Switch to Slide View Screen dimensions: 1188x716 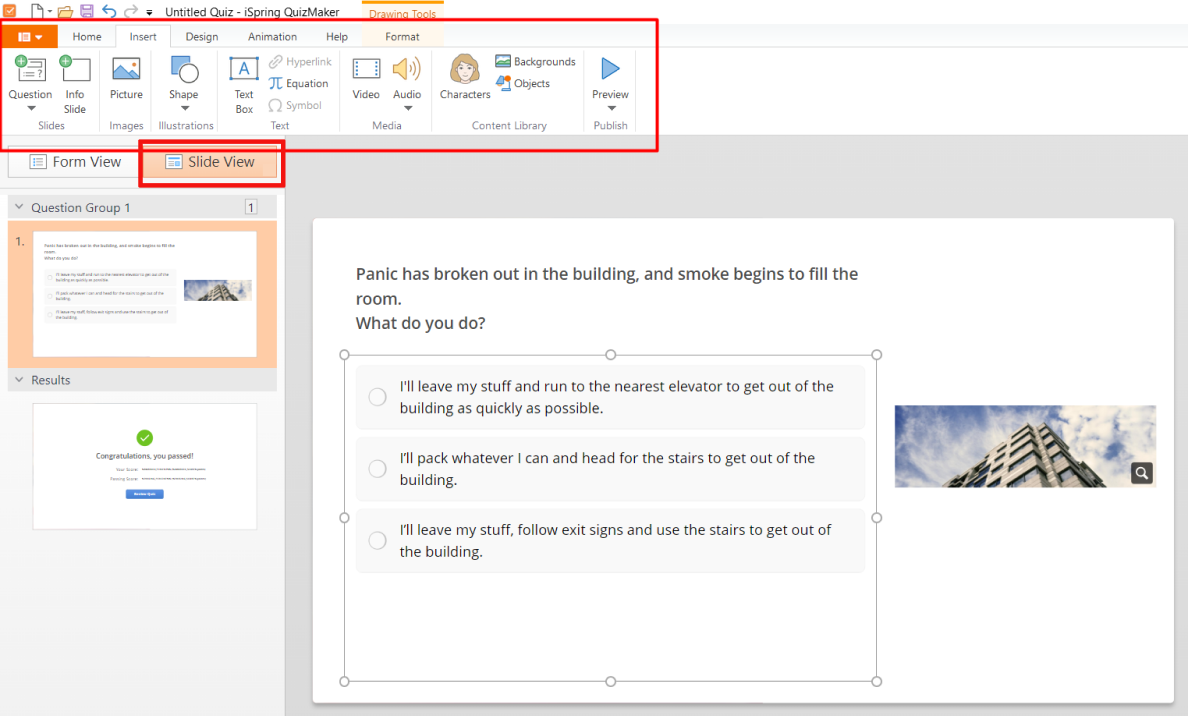click(210, 161)
